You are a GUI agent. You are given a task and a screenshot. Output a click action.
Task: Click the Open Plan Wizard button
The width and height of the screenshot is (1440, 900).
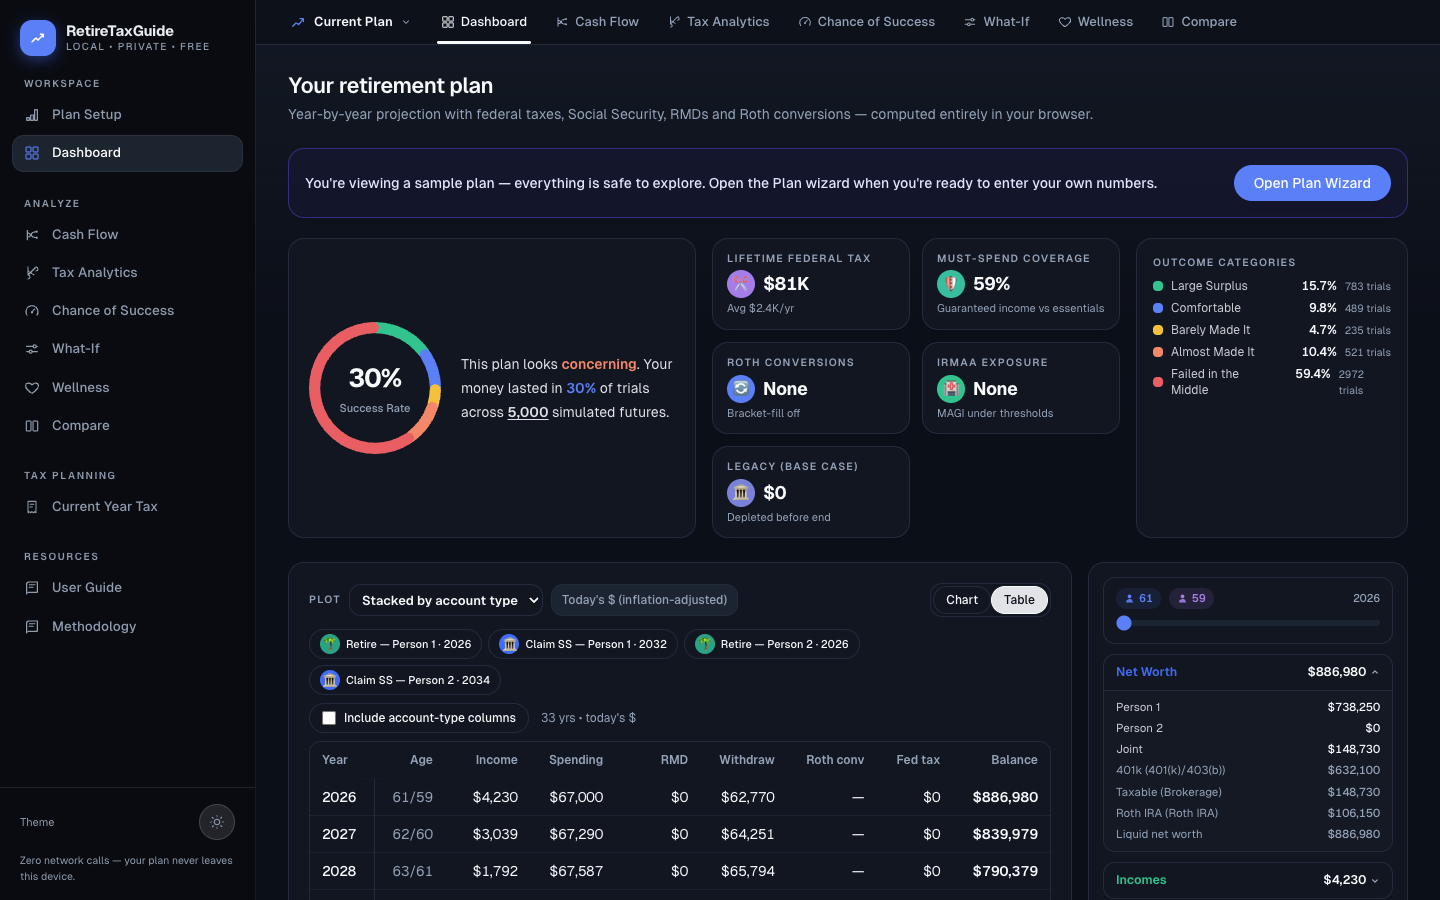[1312, 183]
